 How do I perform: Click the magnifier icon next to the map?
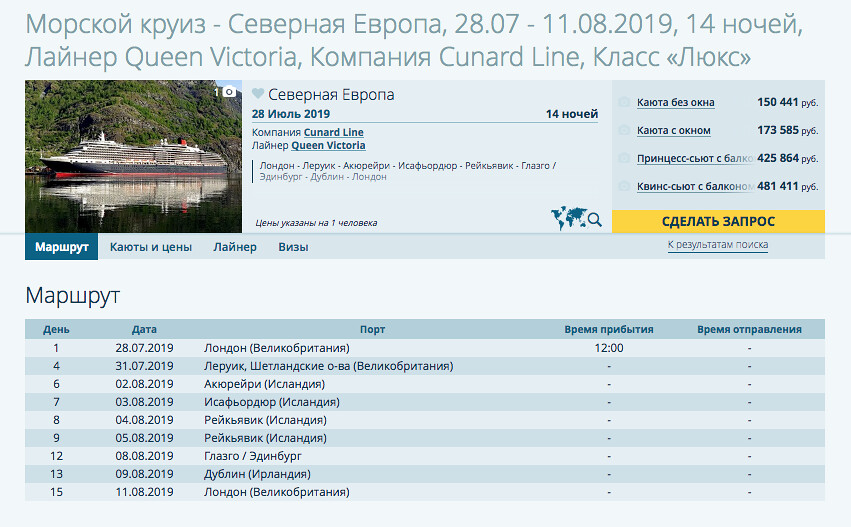pyautogui.click(x=595, y=220)
